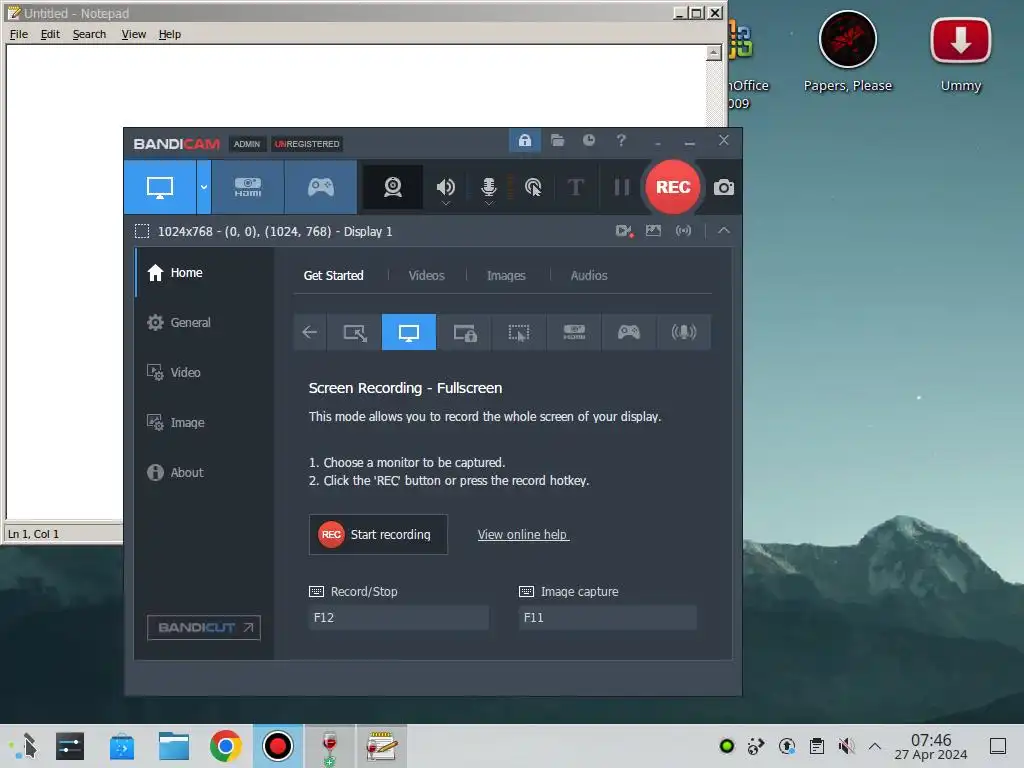The width and height of the screenshot is (1024, 768).
Task: Switch to Images tab
Action: click(x=506, y=276)
